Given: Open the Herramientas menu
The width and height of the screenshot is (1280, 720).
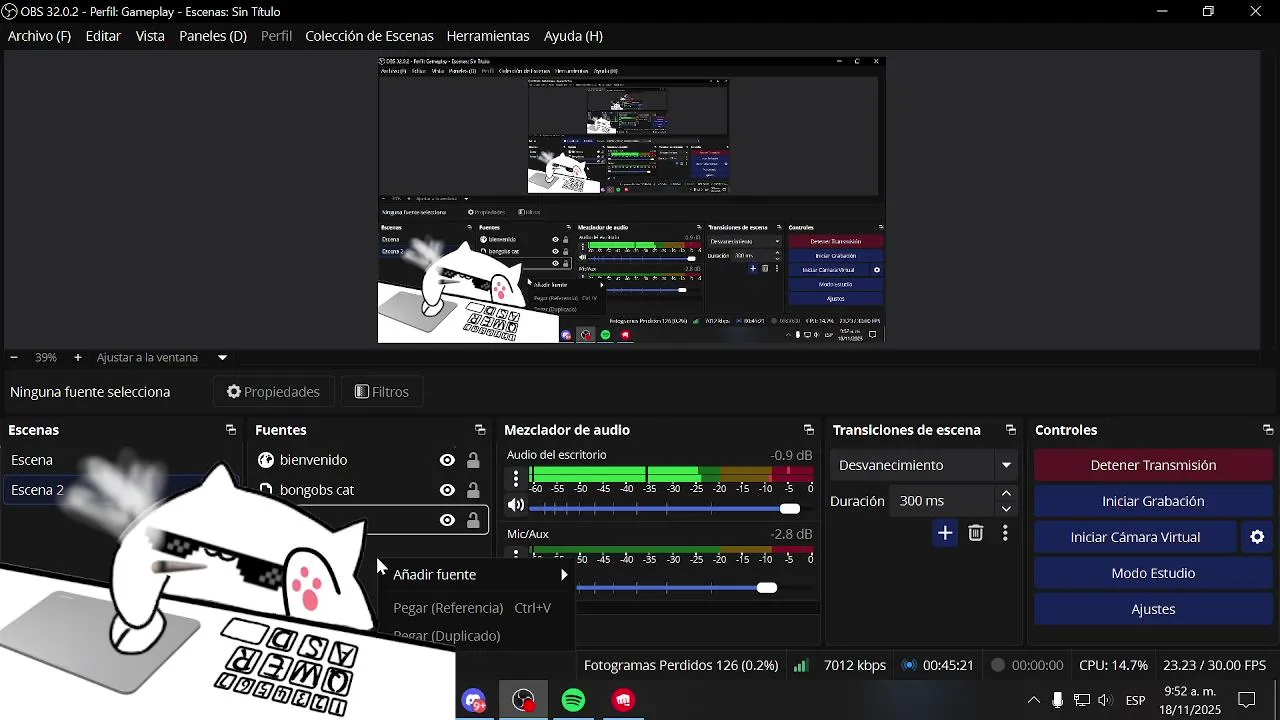Looking at the screenshot, I should [488, 36].
